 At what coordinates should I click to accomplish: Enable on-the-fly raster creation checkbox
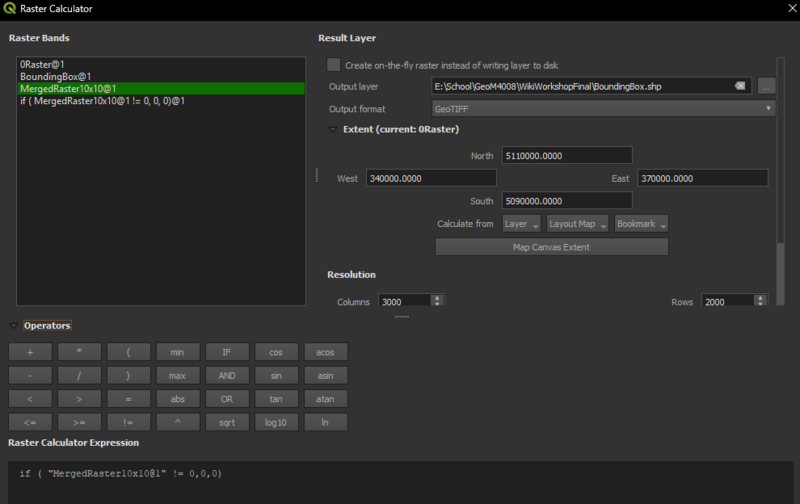pos(334,65)
